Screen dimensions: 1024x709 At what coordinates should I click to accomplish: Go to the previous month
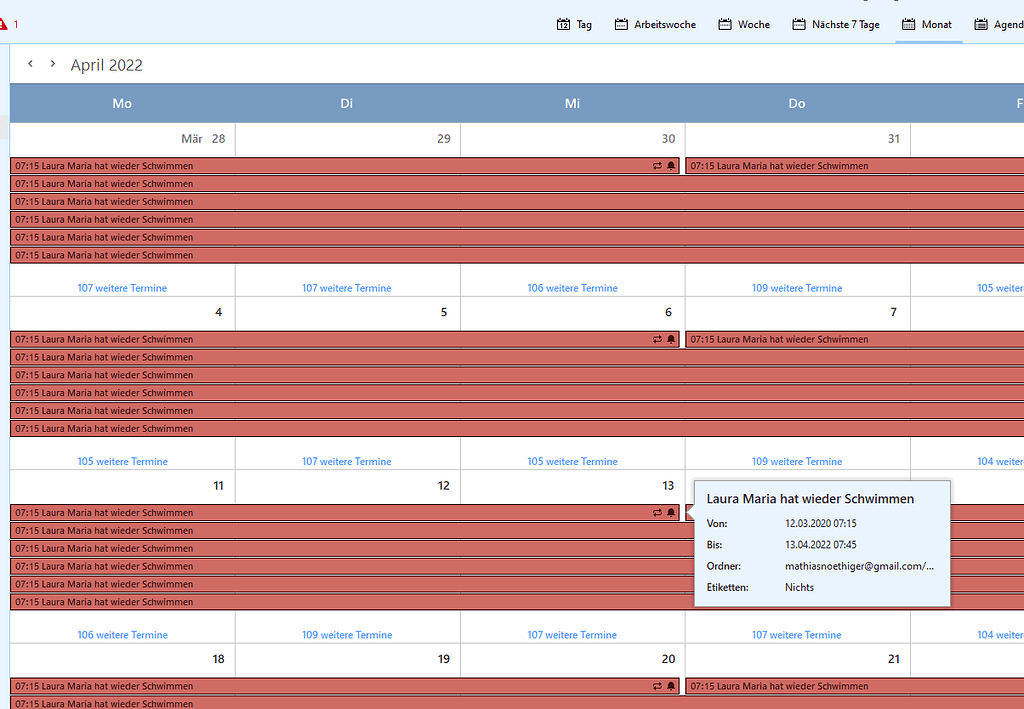click(30, 64)
